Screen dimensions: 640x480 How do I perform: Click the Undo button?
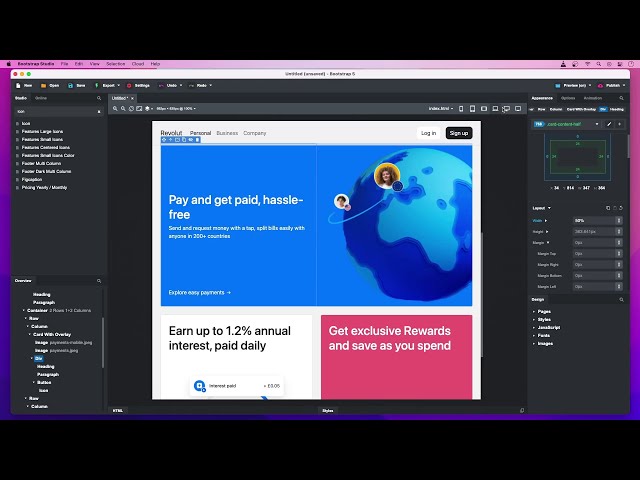pyautogui.click(x=168, y=86)
